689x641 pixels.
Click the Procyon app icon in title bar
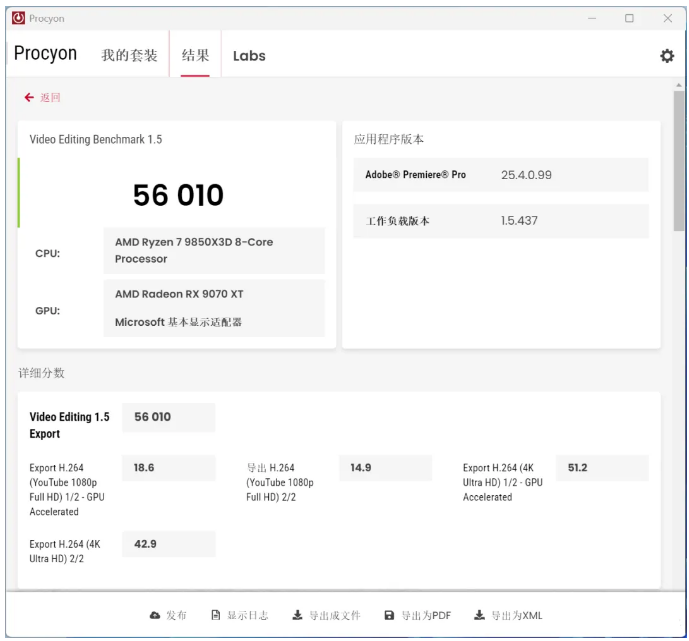(18, 18)
